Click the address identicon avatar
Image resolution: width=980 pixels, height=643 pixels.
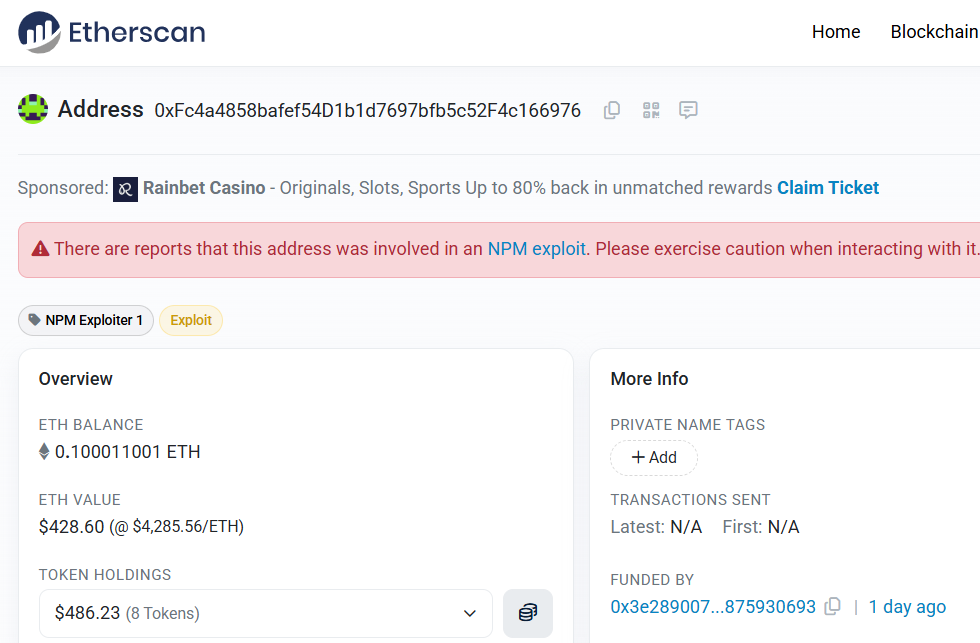click(x=33, y=109)
